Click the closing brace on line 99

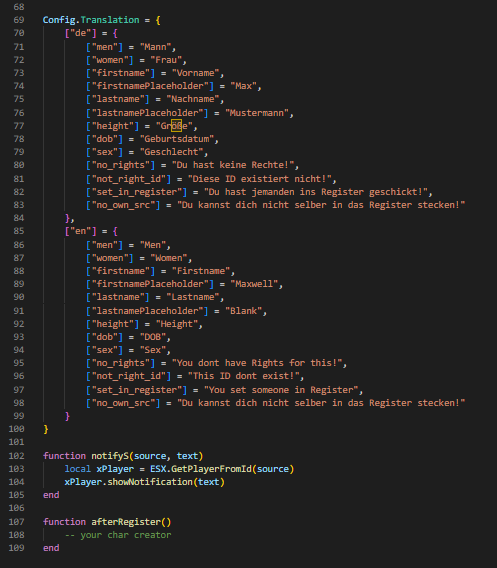67,416
